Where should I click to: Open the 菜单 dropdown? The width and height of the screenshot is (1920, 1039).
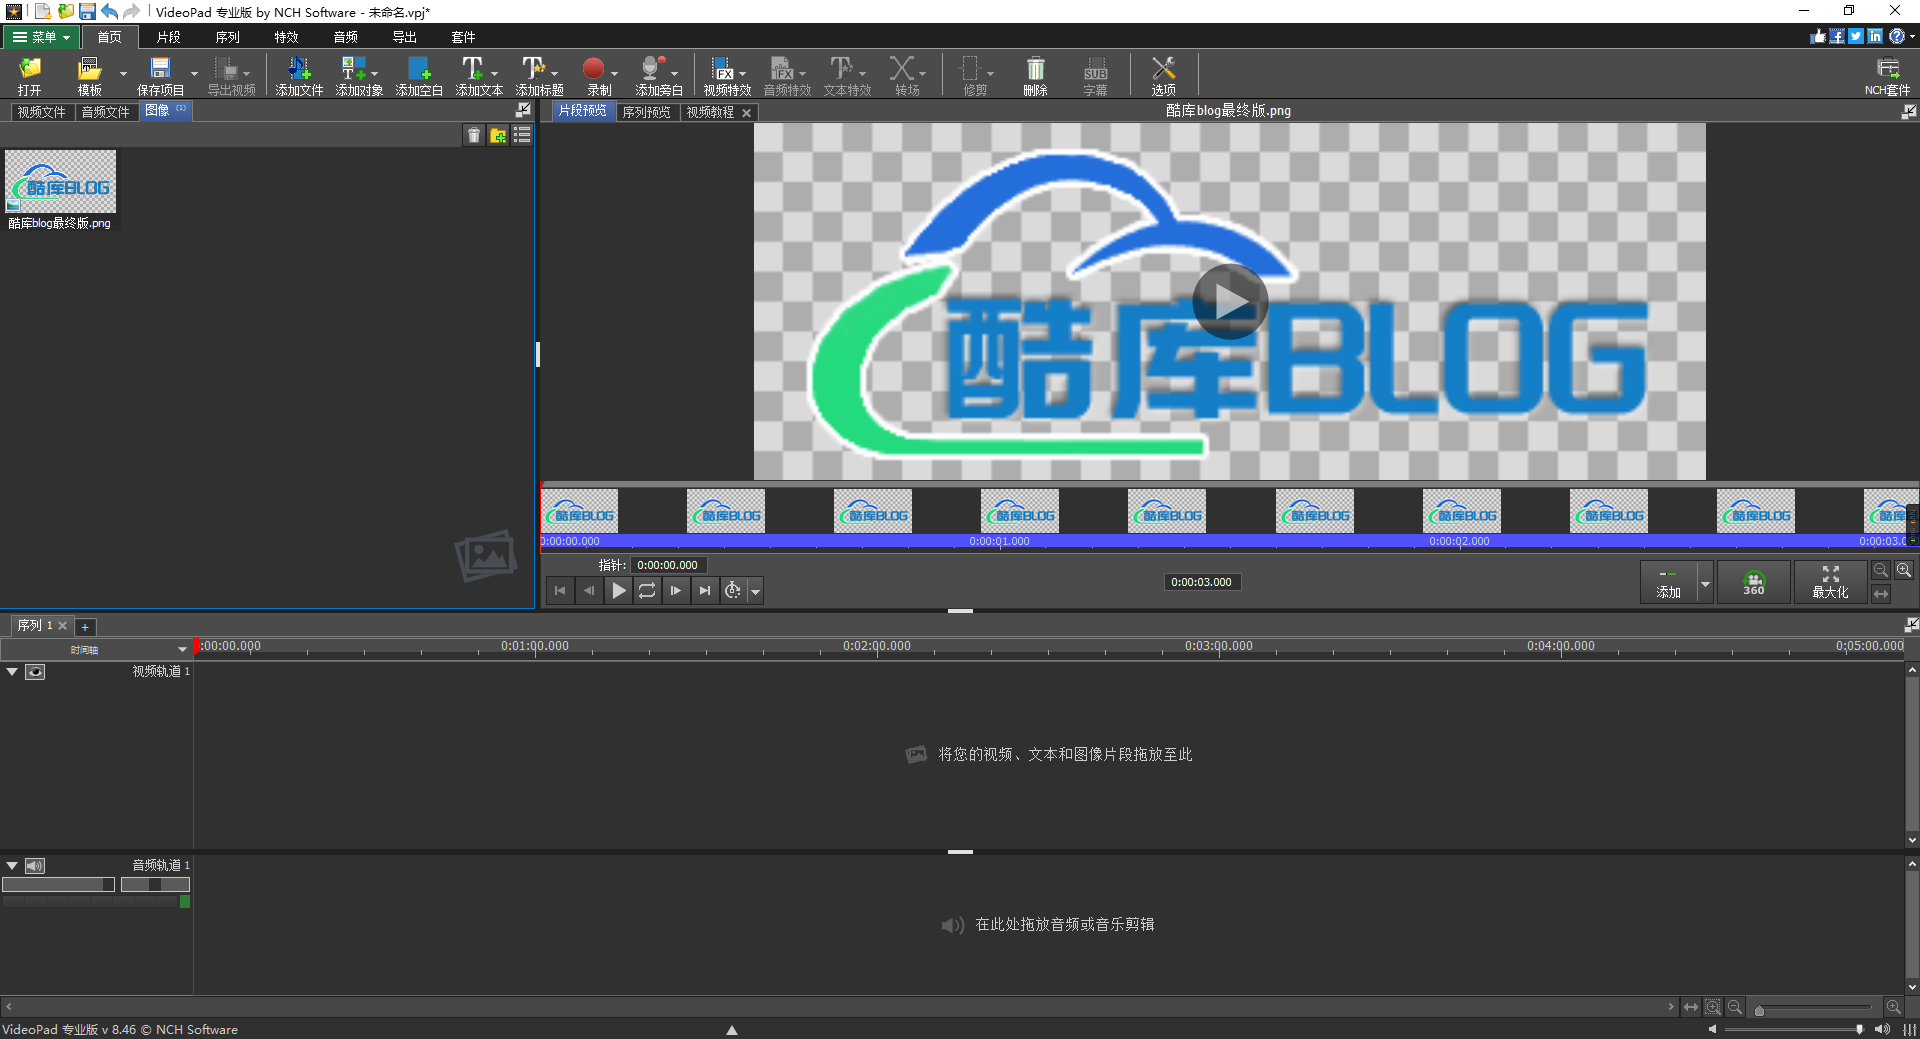point(41,37)
